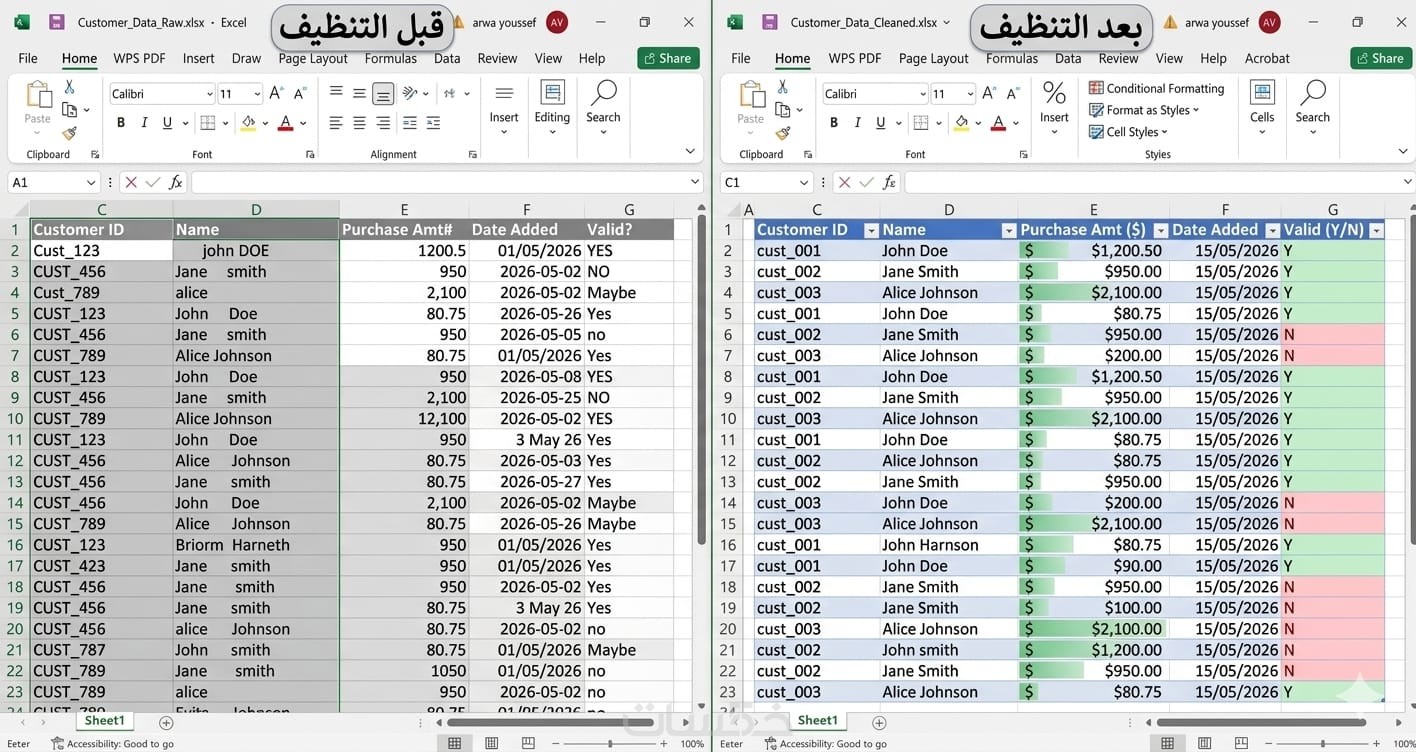1416x752 pixels.
Task: Toggle bottom align in the Raw window ribbon
Action: 383,94
